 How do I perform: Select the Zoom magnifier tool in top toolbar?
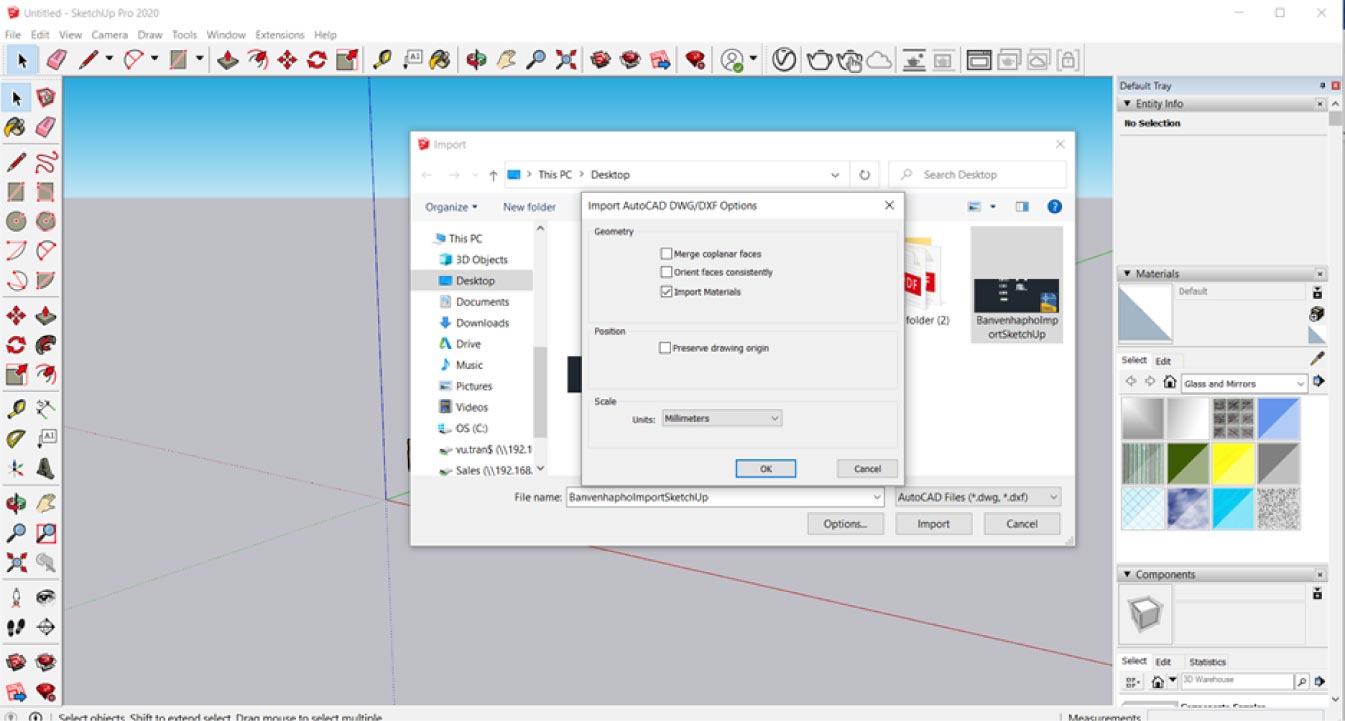pos(536,60)
